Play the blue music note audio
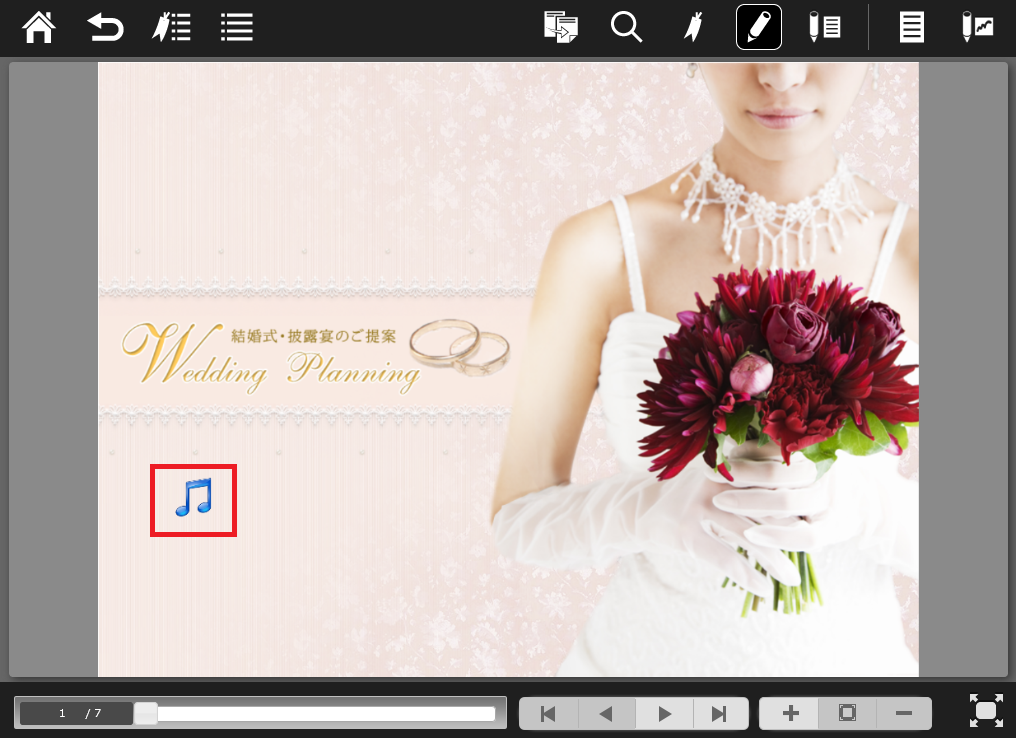The width and height of the screenshot is (1016, 738). (x=193, y=499)
